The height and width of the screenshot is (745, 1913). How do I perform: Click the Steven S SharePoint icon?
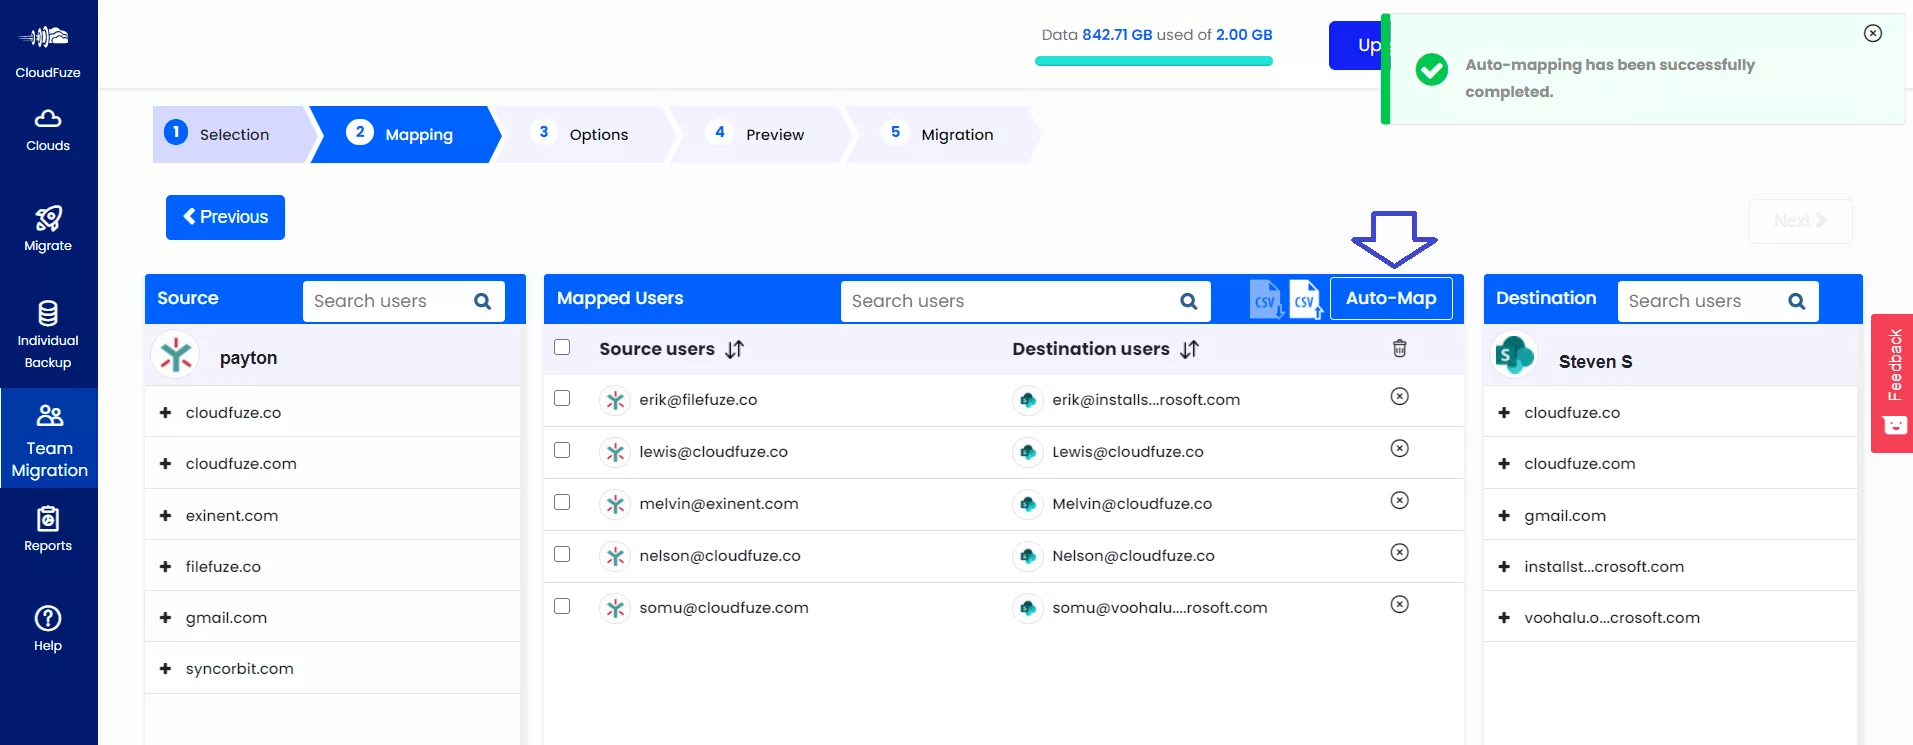point(1515,355)
